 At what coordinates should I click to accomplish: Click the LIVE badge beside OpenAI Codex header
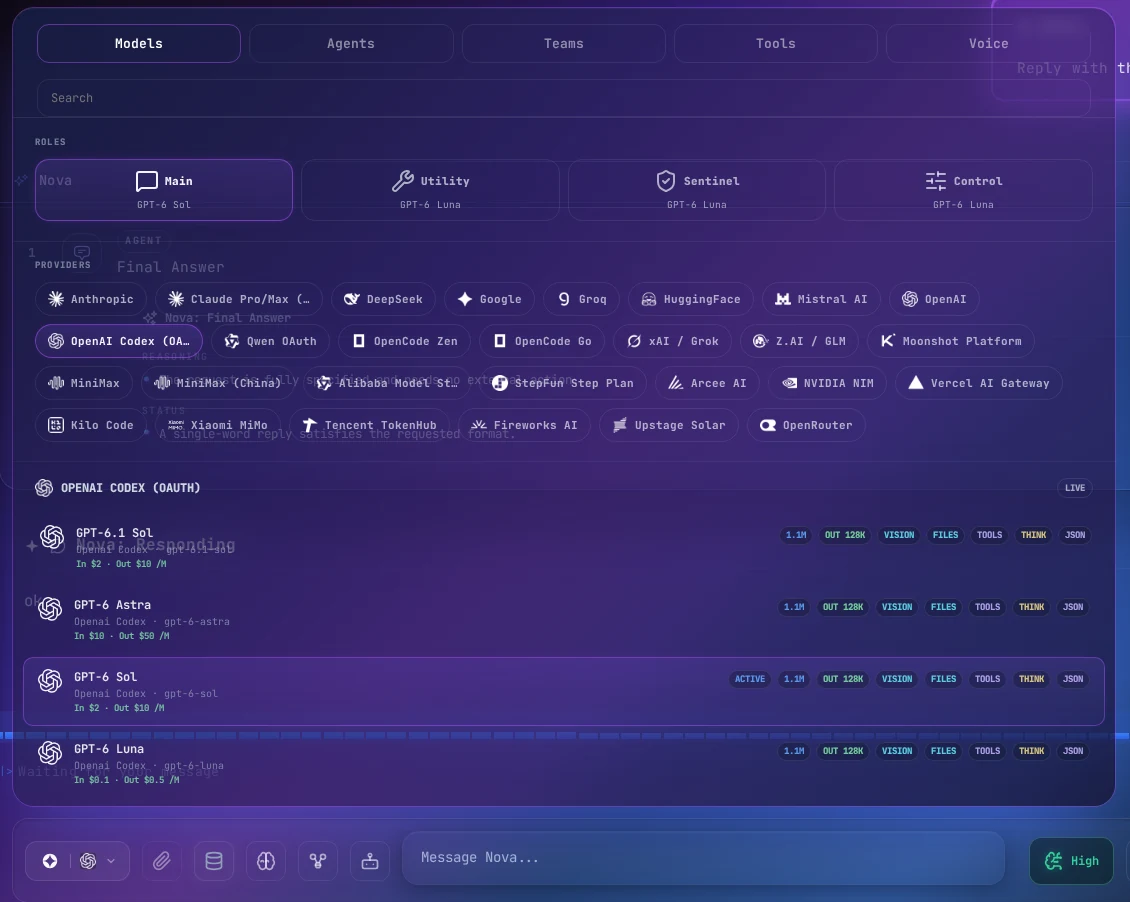(1075, 488)
